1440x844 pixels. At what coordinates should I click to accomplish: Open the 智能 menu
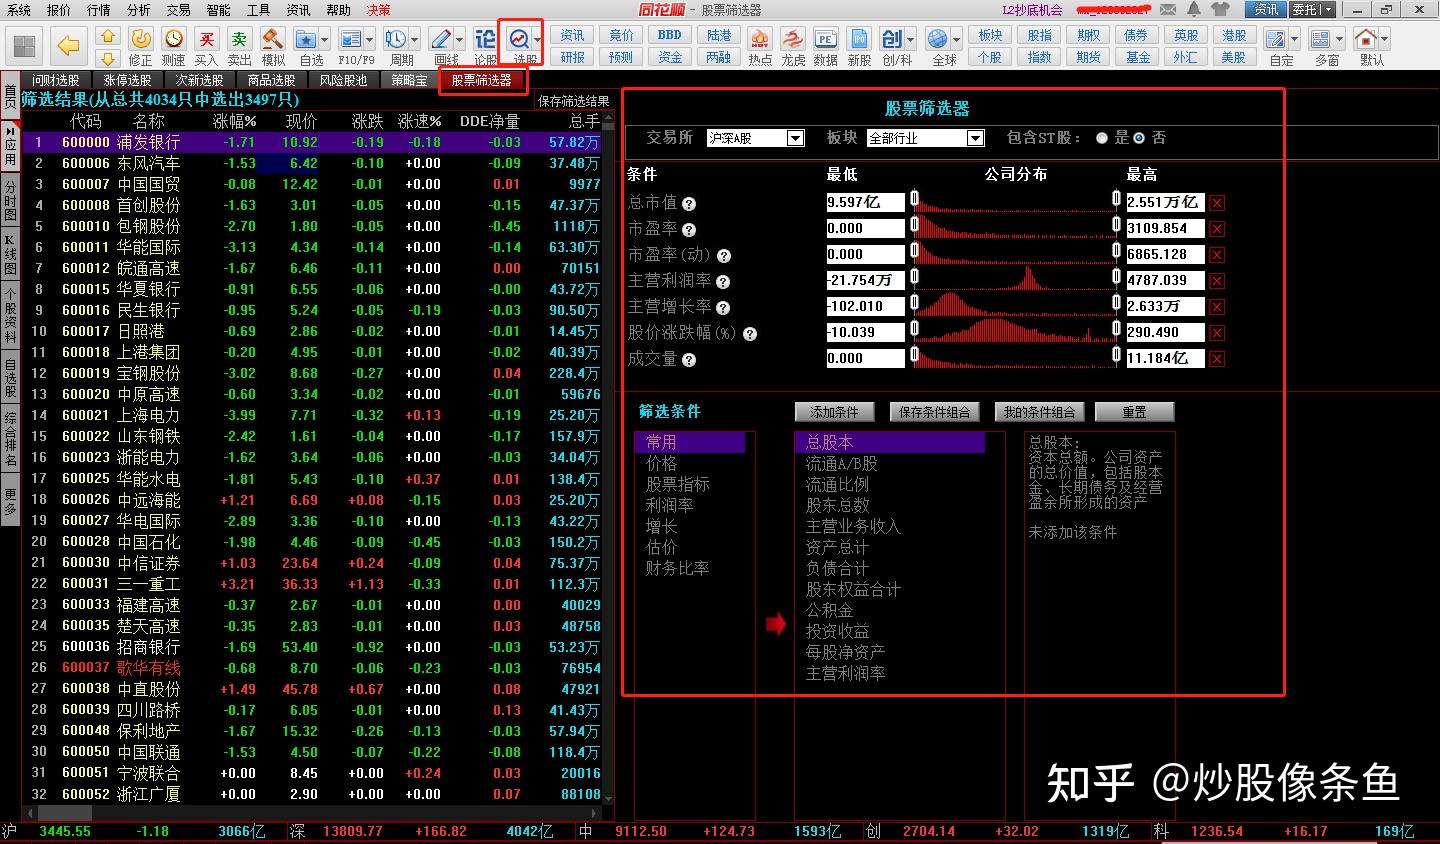(218, 10)
